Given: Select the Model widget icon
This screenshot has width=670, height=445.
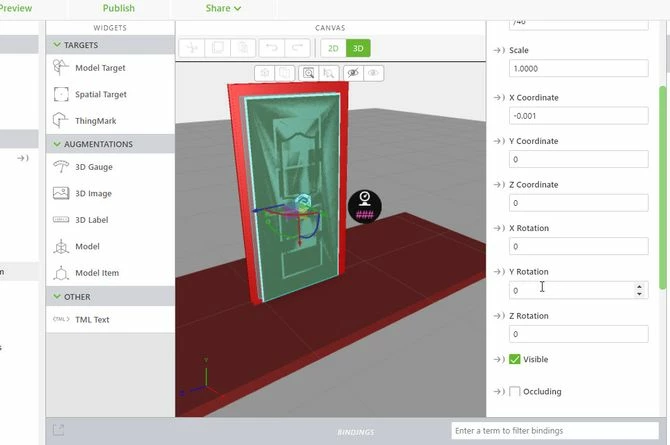Looking at the screenshot, I should click(x=61, y=246).
